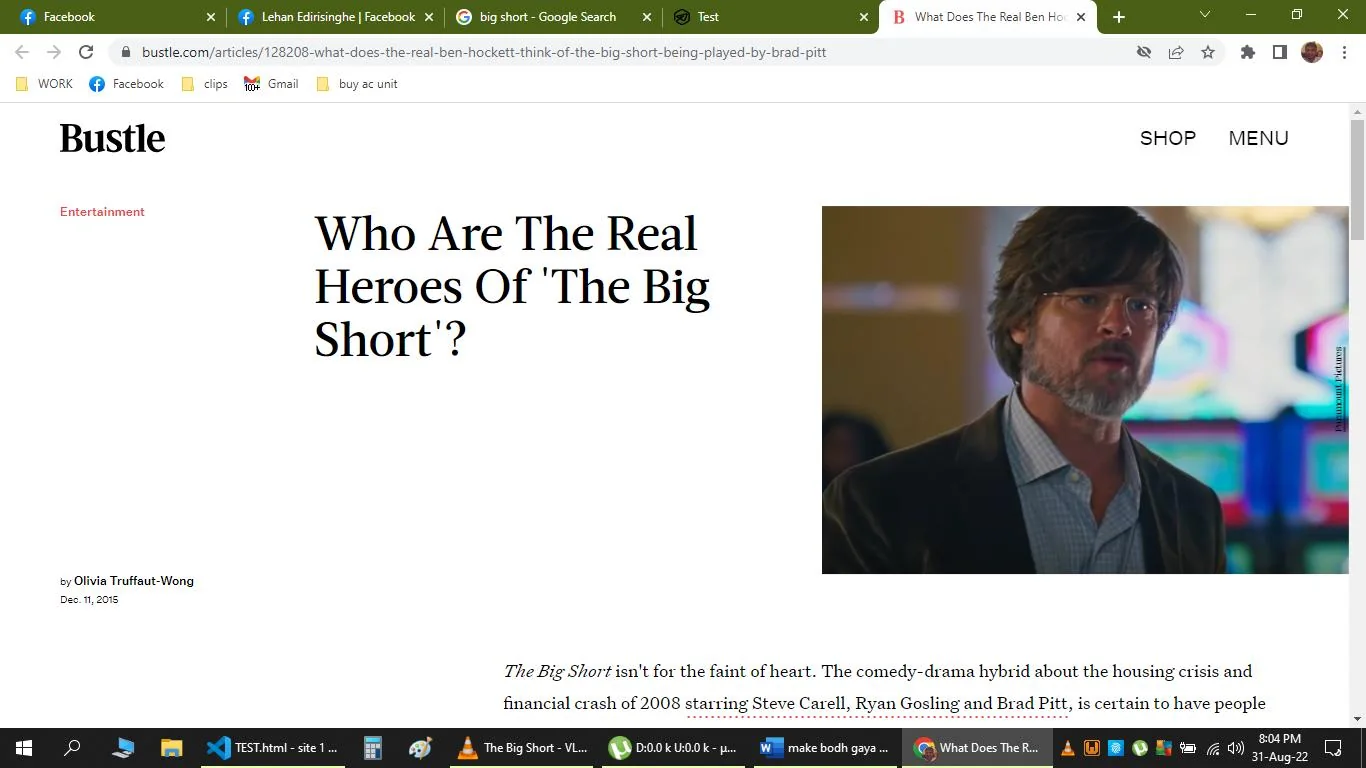Image resolution: width=1366 pixels, height=768 pixels.
Task: Share this page from the address bar
Action: tap(1176, 52)
